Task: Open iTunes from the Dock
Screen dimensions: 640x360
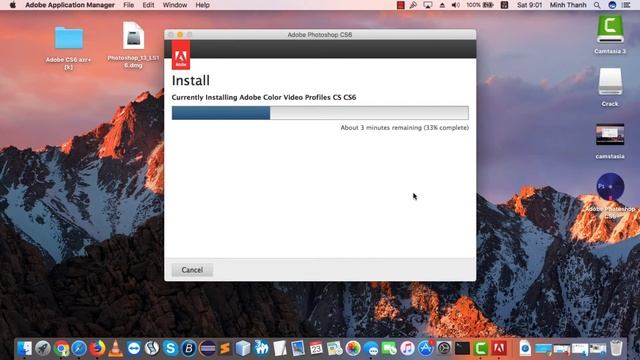Action: (x=407, y=348)
